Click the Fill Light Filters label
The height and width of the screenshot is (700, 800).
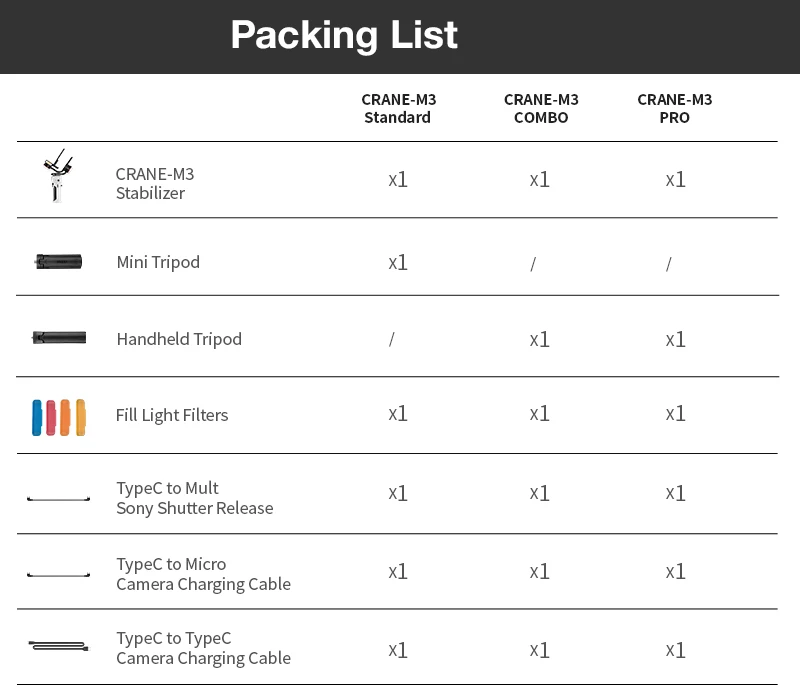point(172,415)
